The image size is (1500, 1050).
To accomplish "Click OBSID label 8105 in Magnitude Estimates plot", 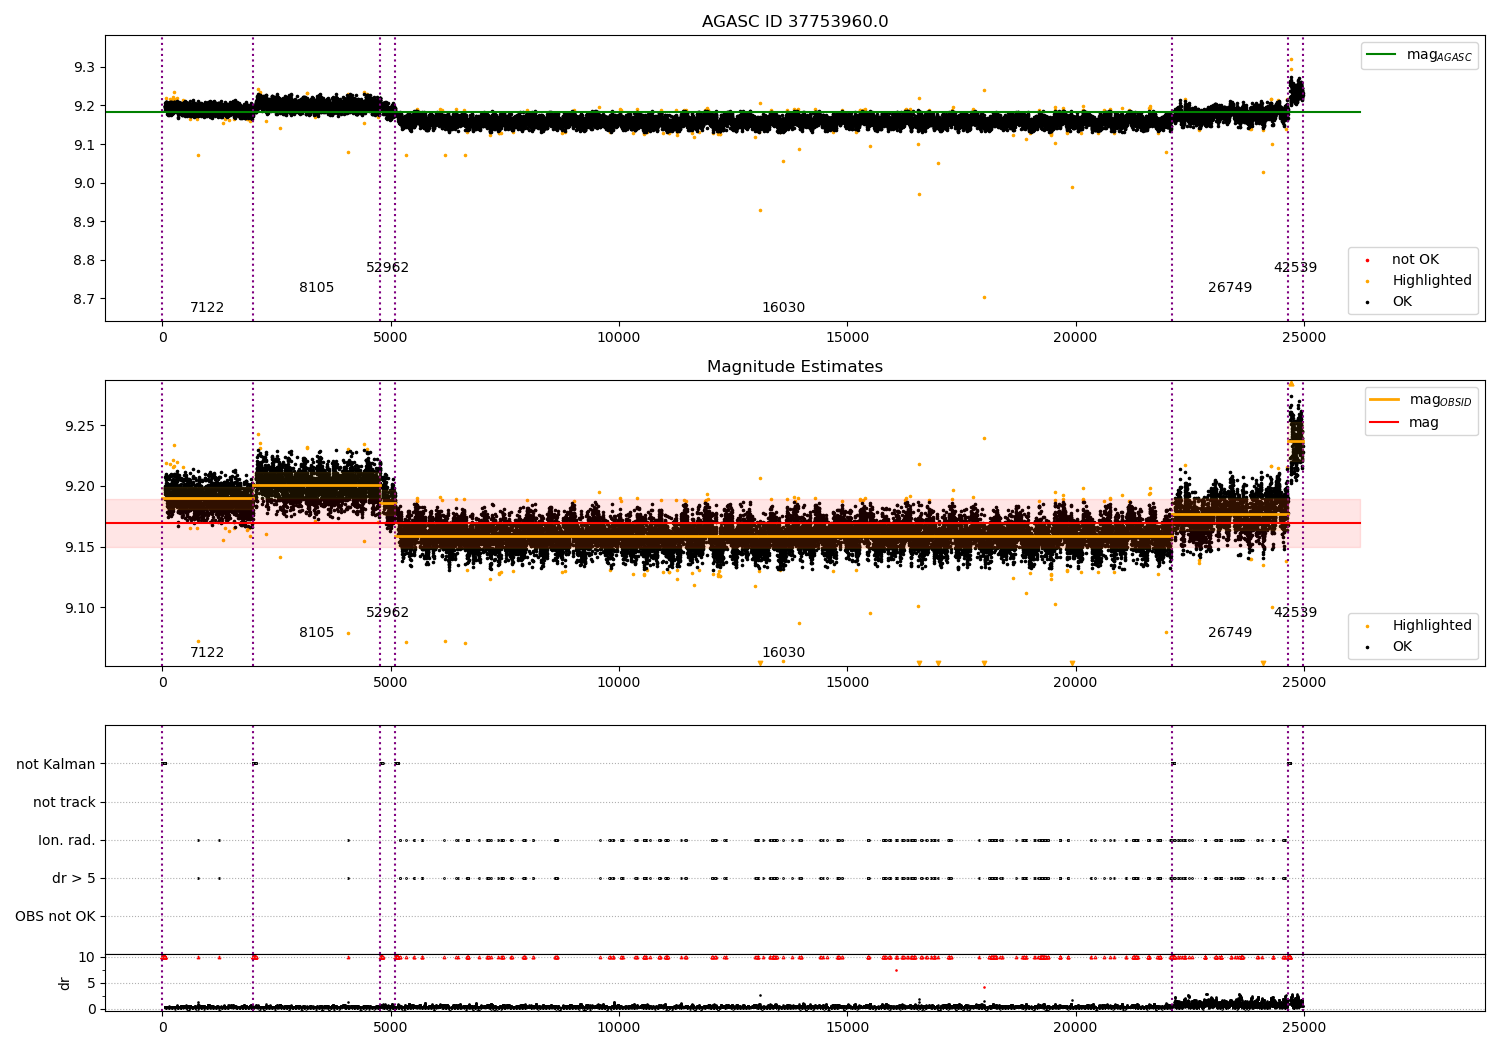I will (317, 633).
